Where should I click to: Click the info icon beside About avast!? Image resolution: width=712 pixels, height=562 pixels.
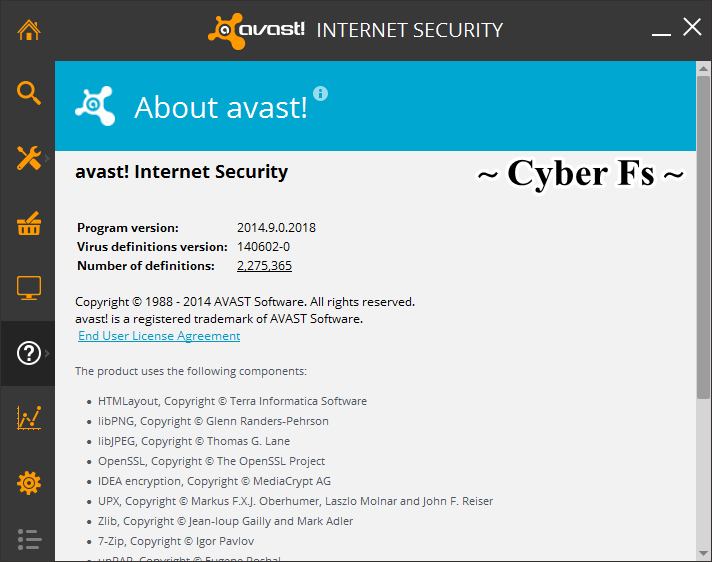[320, 93]
